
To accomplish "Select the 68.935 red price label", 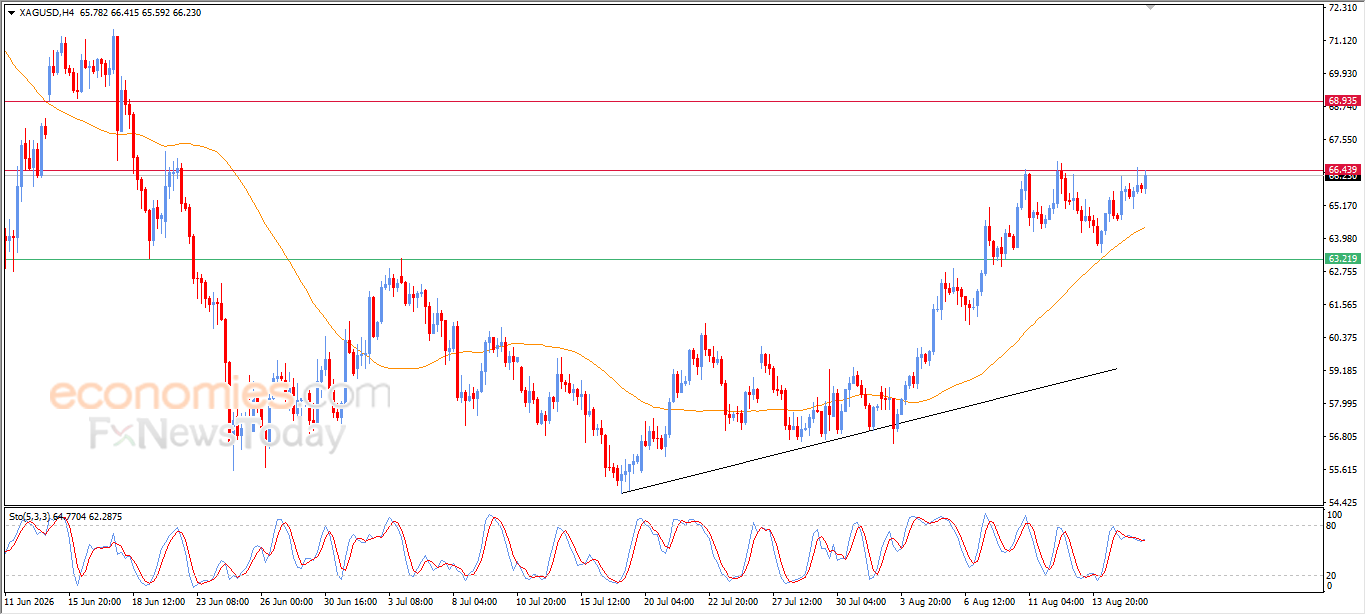I will click(1342, 101).
